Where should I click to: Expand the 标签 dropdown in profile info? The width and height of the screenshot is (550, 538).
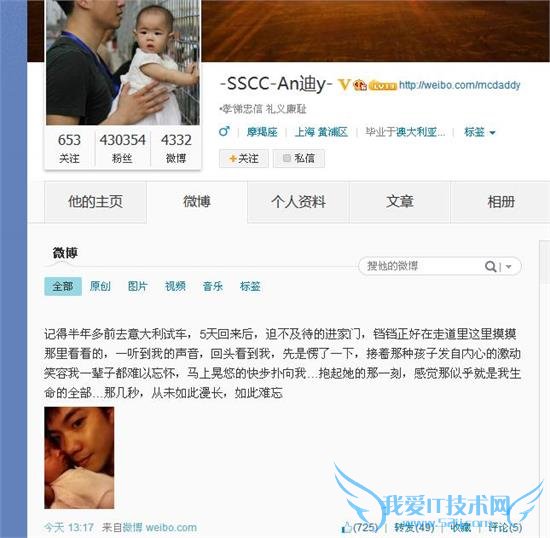click(479, 132)
